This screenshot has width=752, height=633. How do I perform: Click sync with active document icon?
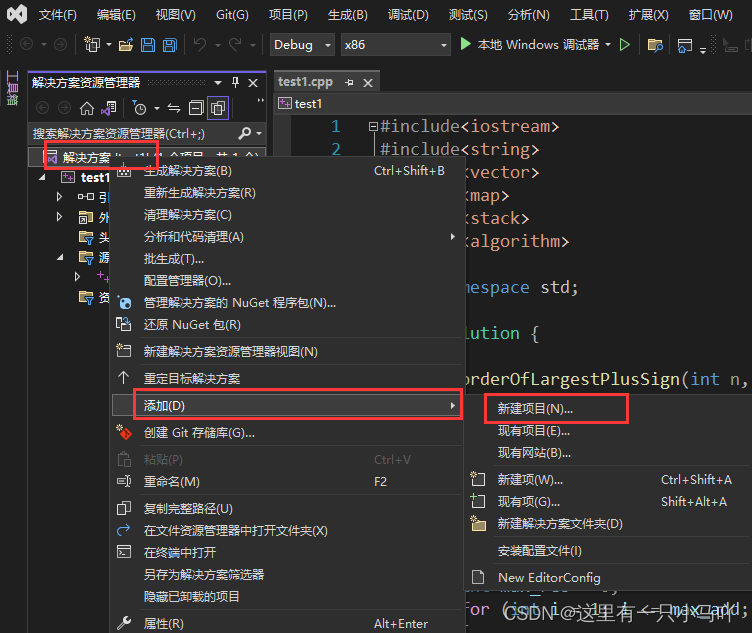point(174,108)
